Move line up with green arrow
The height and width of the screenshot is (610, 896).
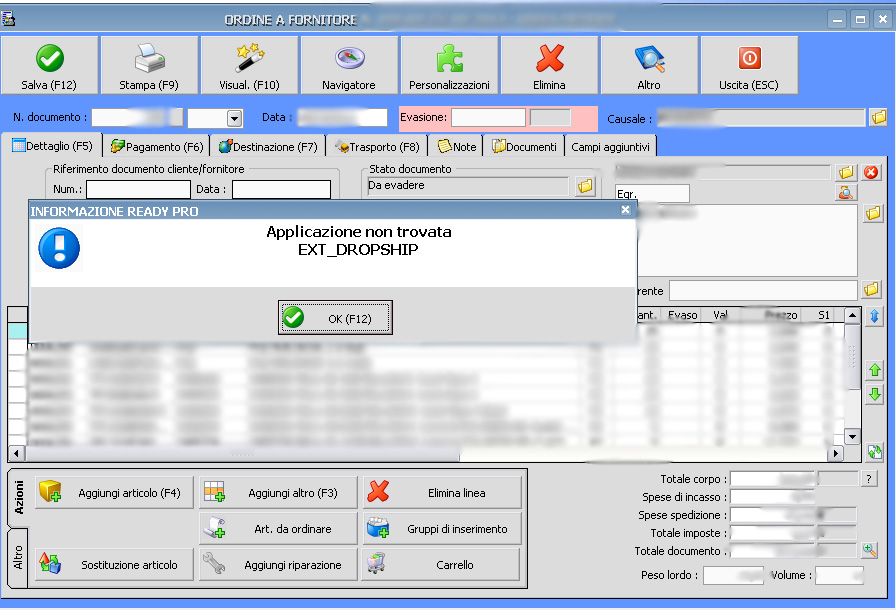click(x=875, y=370)
